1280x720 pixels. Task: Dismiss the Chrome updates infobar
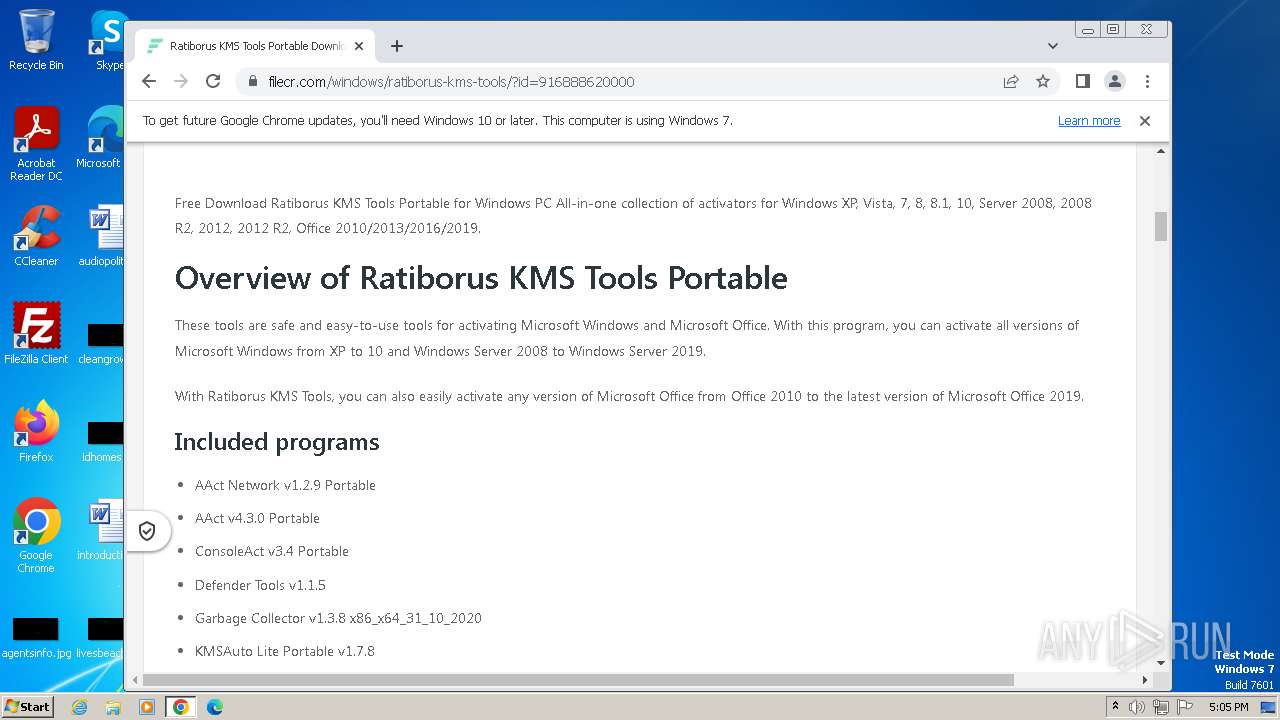pyautogui.click(x=1145, y=121)
